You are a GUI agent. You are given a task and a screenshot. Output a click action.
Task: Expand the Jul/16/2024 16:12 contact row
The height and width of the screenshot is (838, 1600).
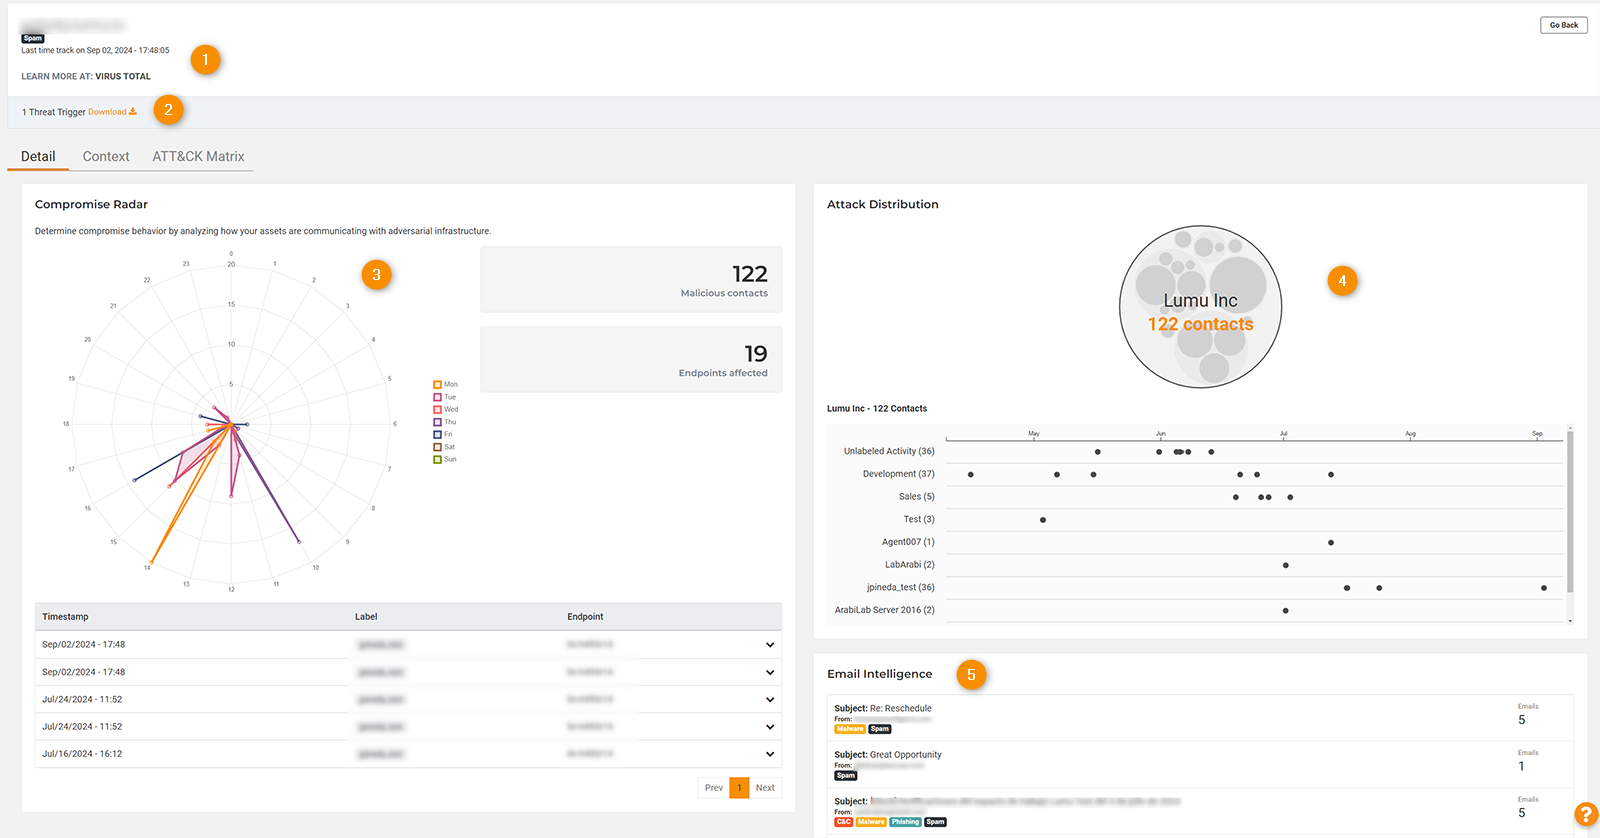pos(770,754)
